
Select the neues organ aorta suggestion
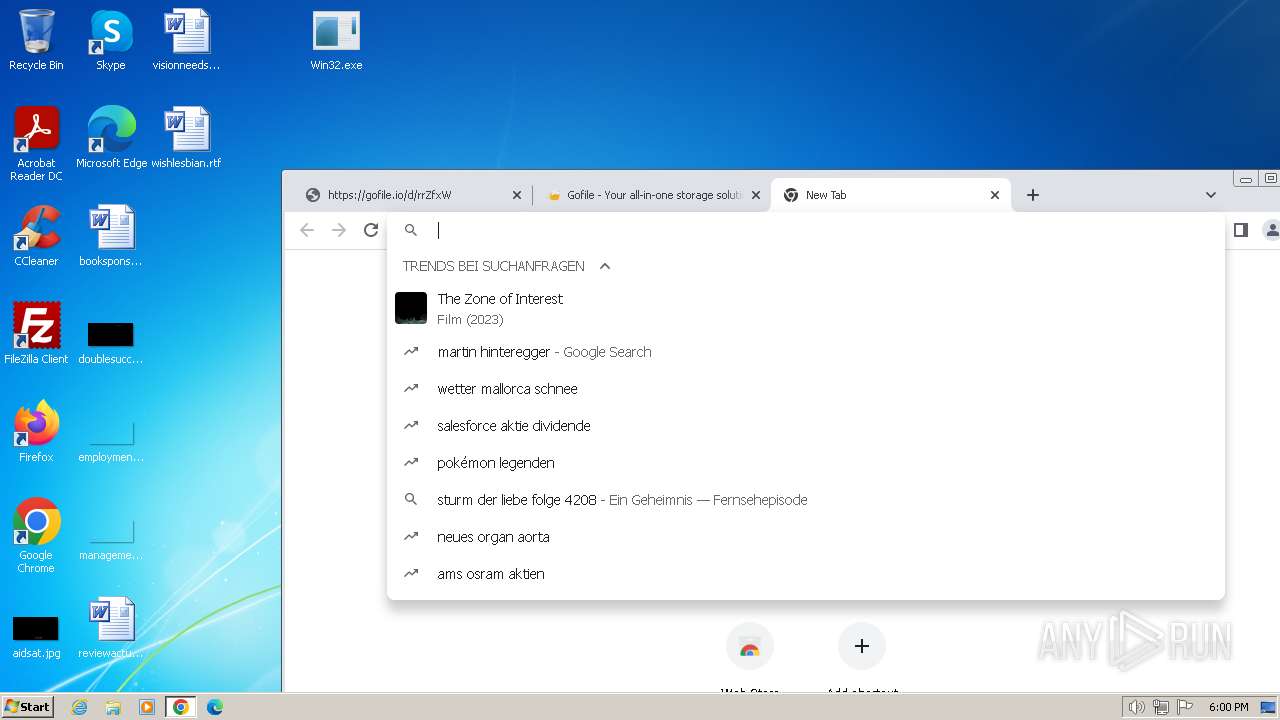pos(805,537)
